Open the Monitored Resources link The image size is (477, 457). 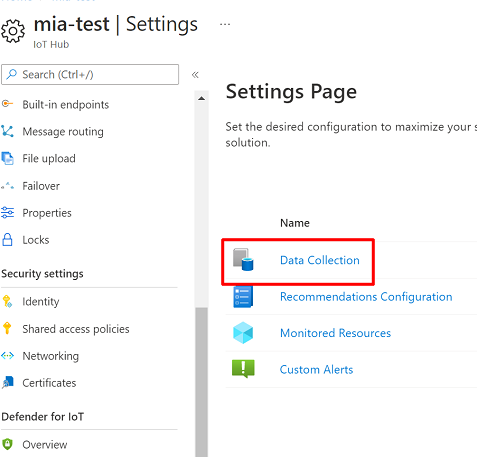335,333
